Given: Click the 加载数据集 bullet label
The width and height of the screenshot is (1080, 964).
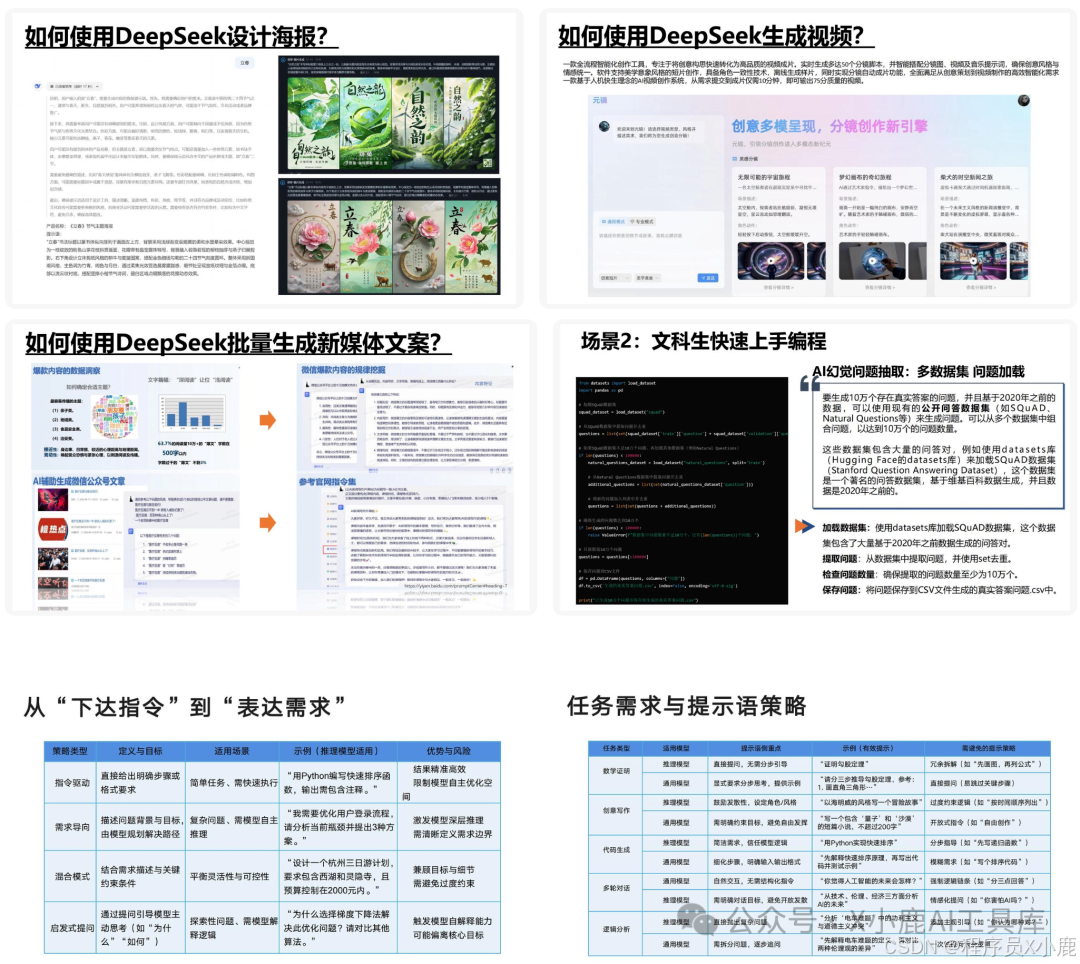Looking at the screenshot, I should [x=845, y=528].
